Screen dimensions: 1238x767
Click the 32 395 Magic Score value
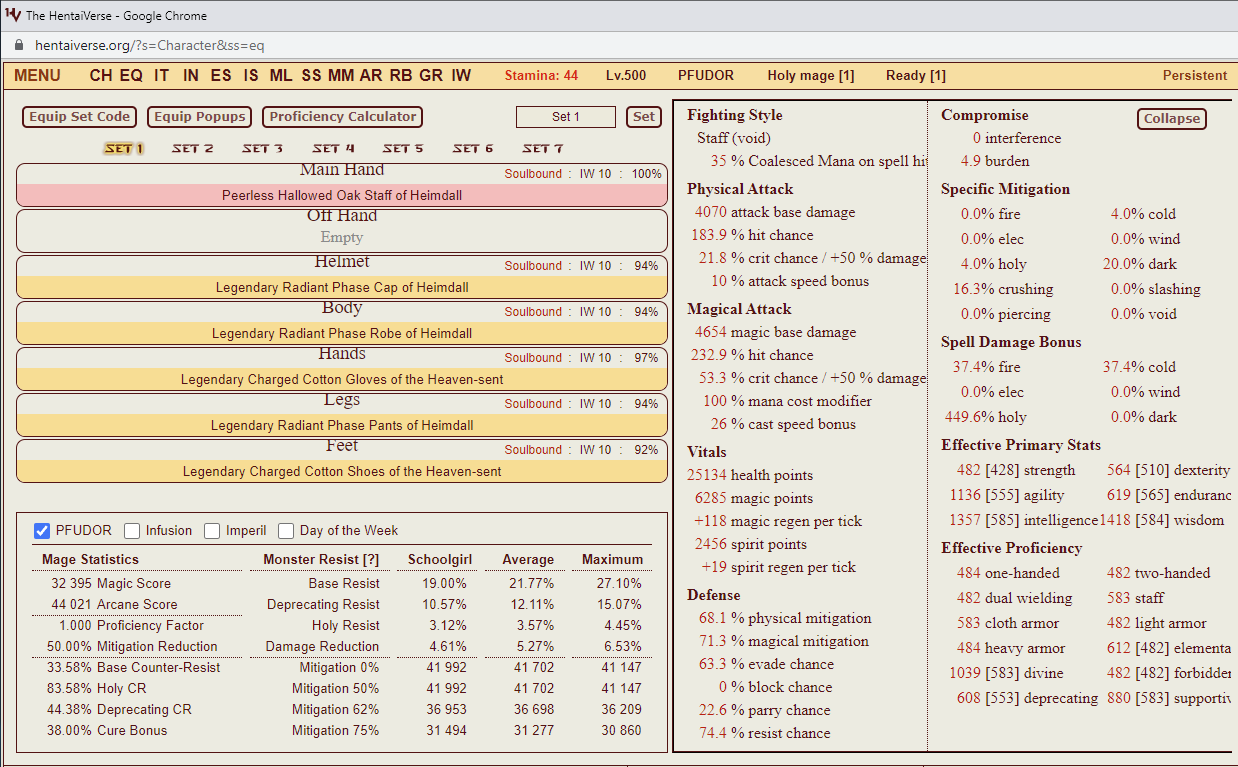111,584
